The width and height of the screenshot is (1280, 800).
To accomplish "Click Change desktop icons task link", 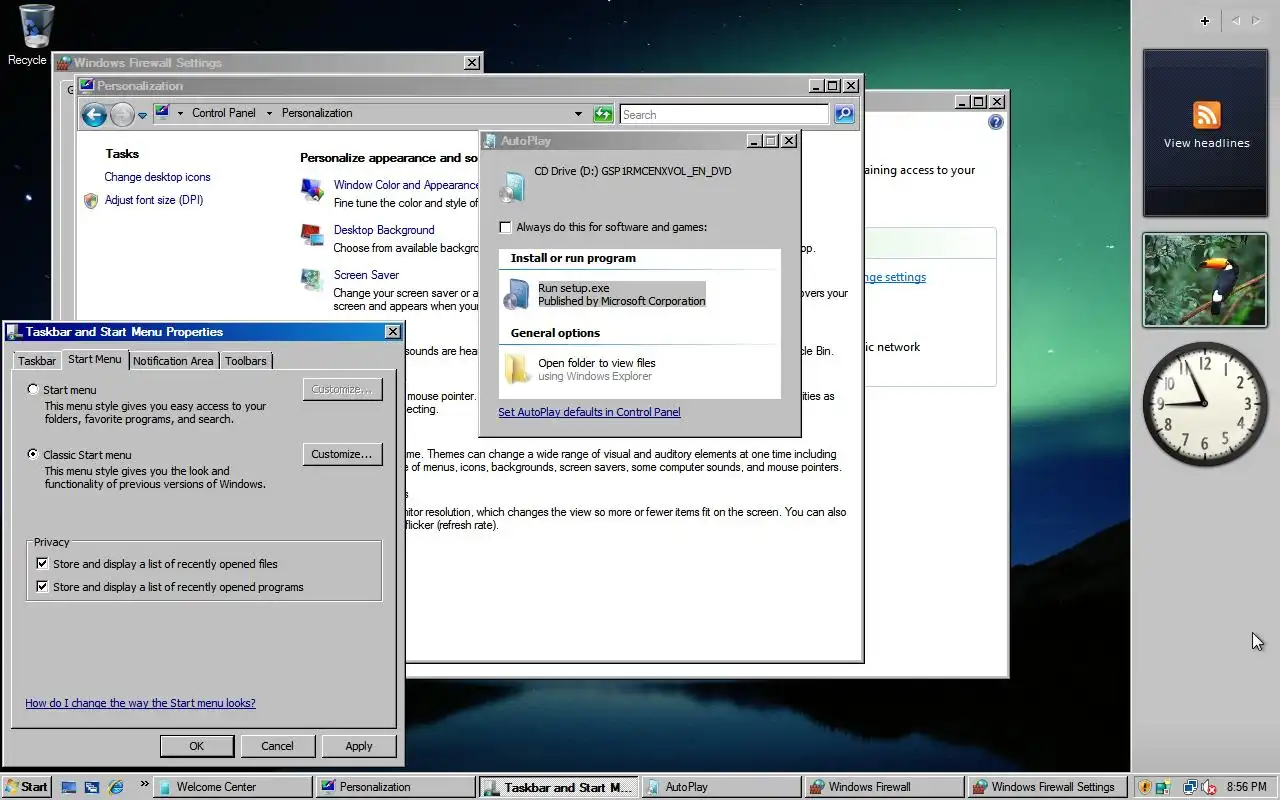I will [157, 177].
